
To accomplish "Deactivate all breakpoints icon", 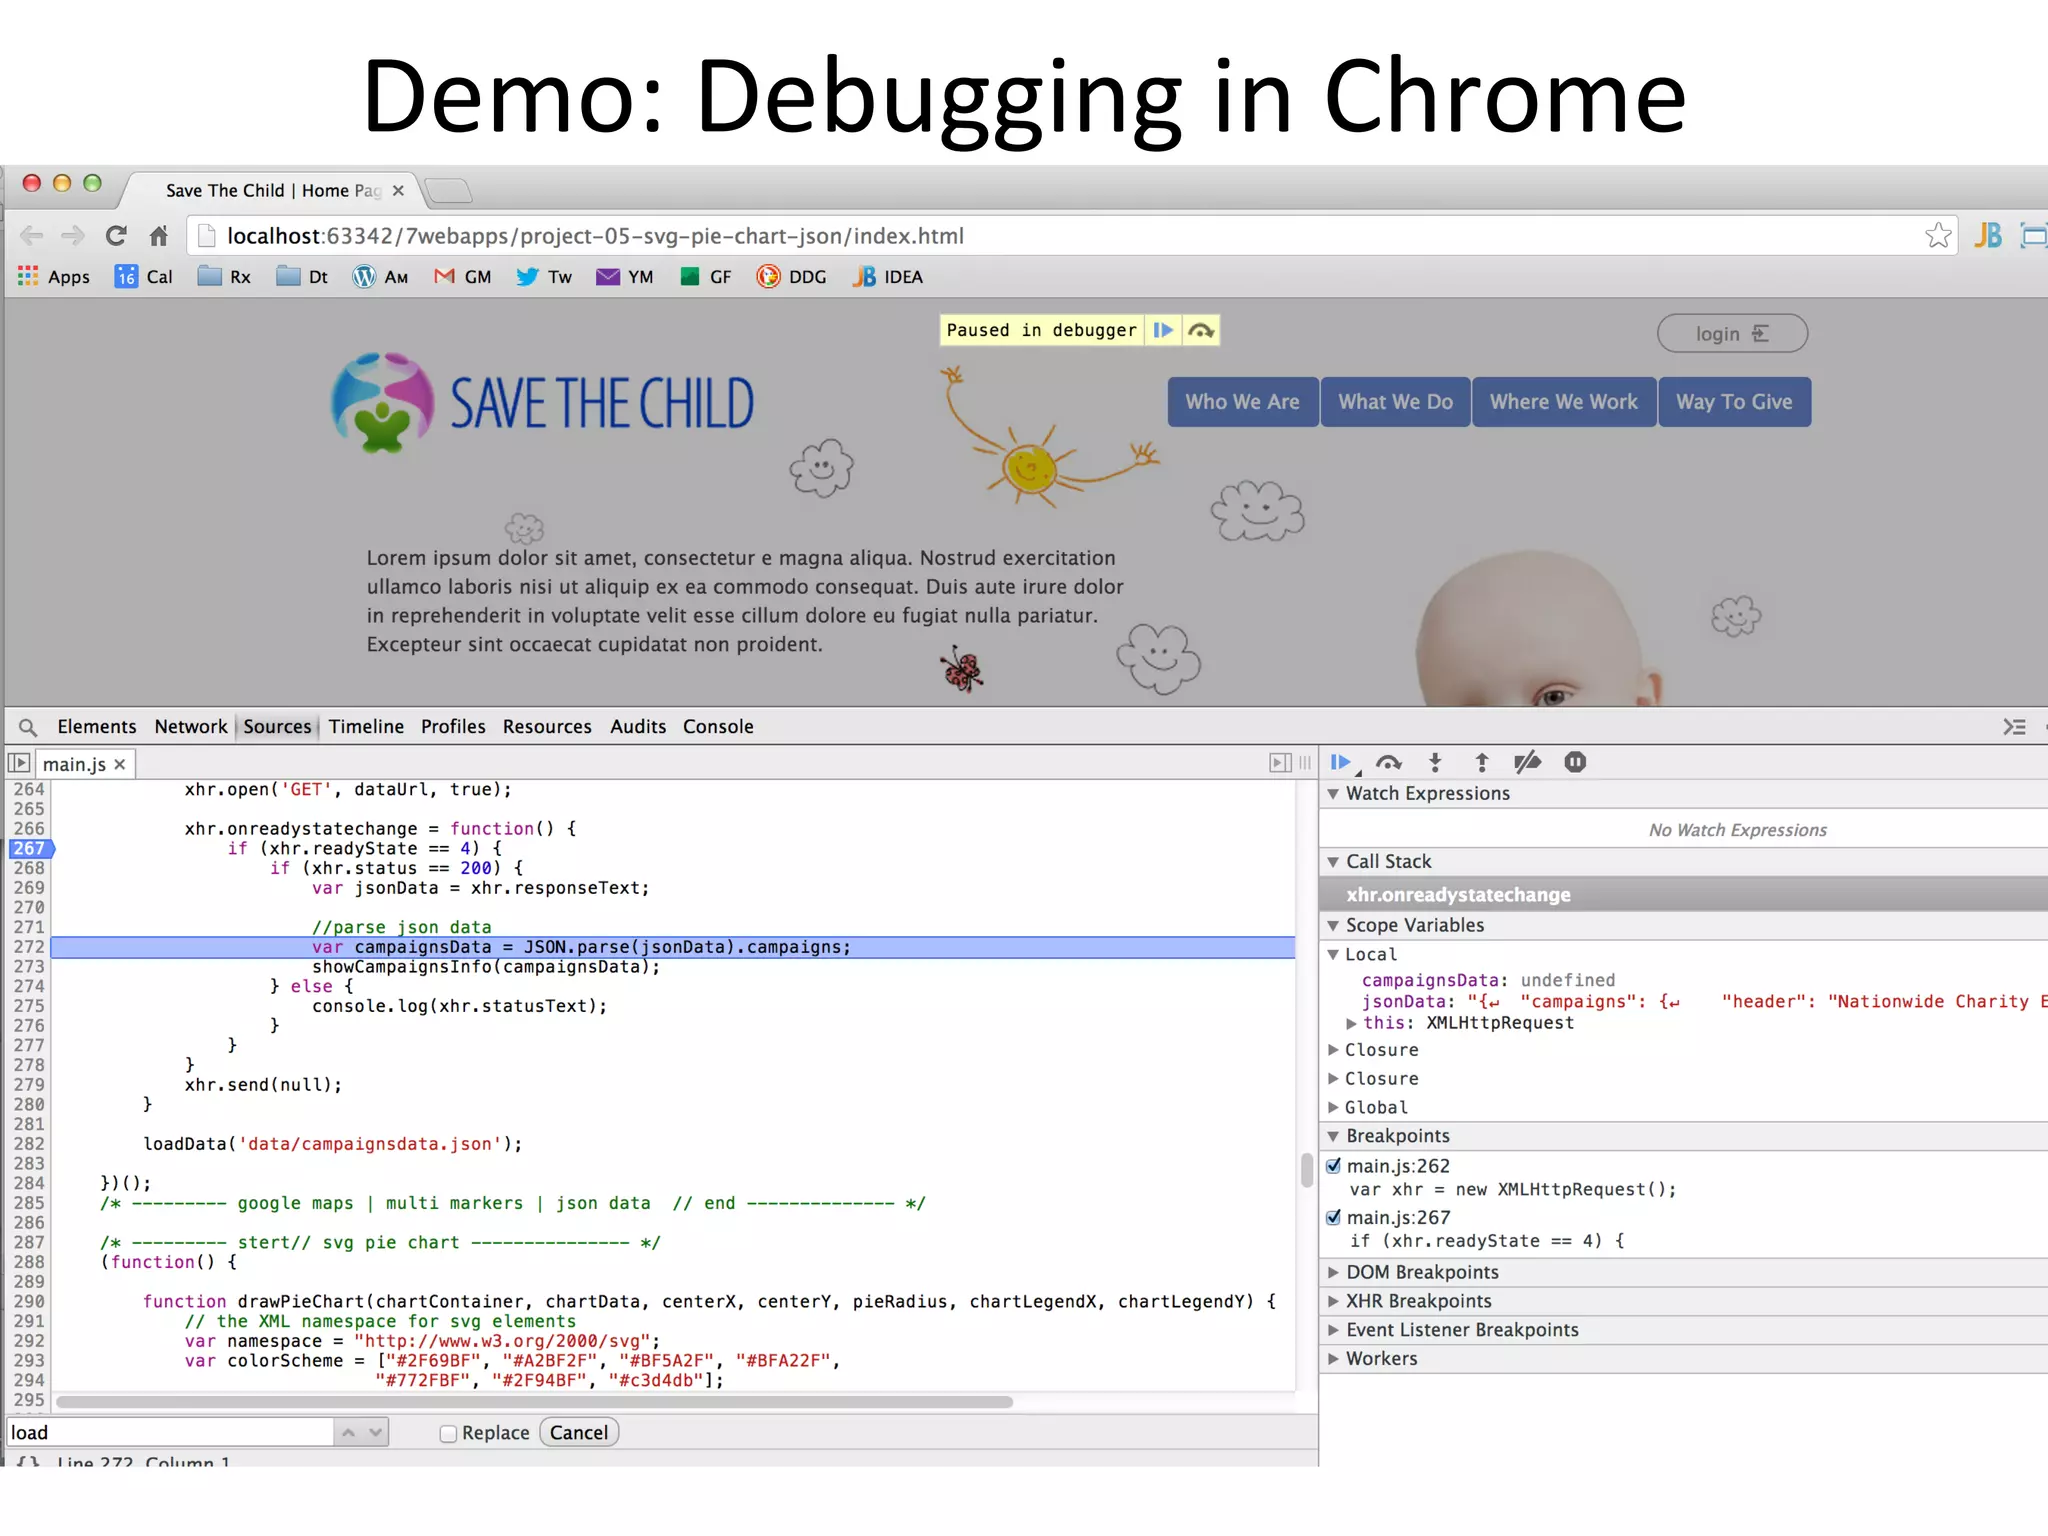I will 1527,763.
